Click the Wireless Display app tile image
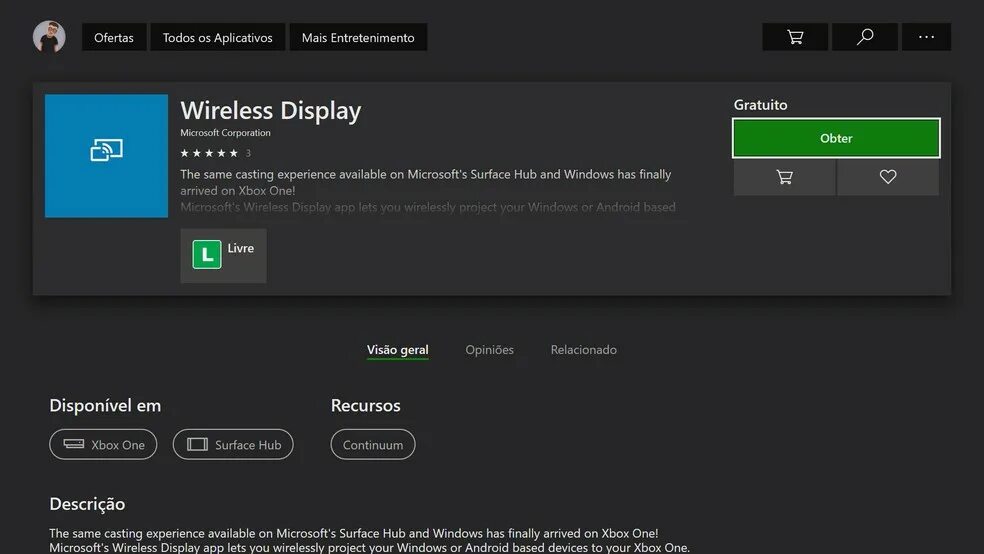 (x=106, y=156)
